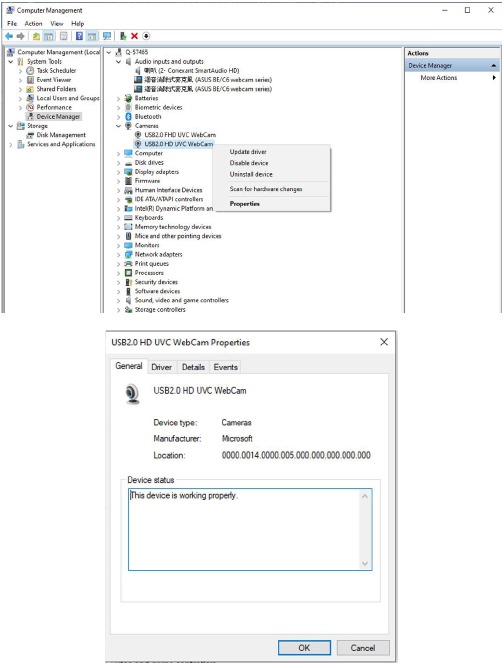
Task: Select the USB2.0 FHD UVC WebCam icon
Action: tap(138, 135)
